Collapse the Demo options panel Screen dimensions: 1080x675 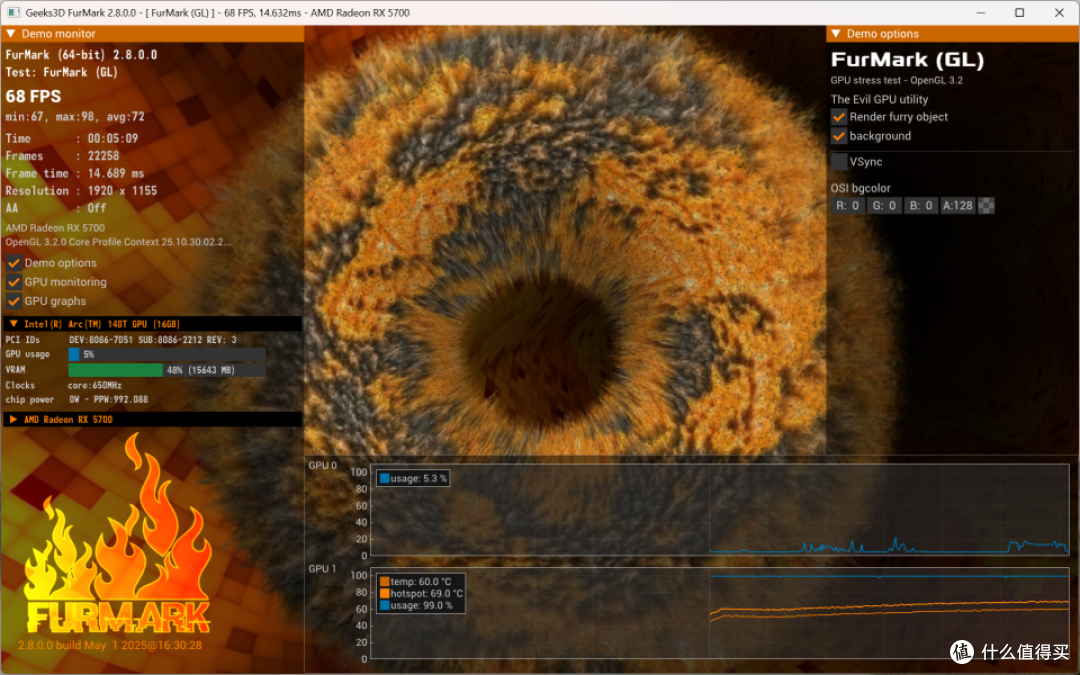pyautogui.click(x=835, y=34)
